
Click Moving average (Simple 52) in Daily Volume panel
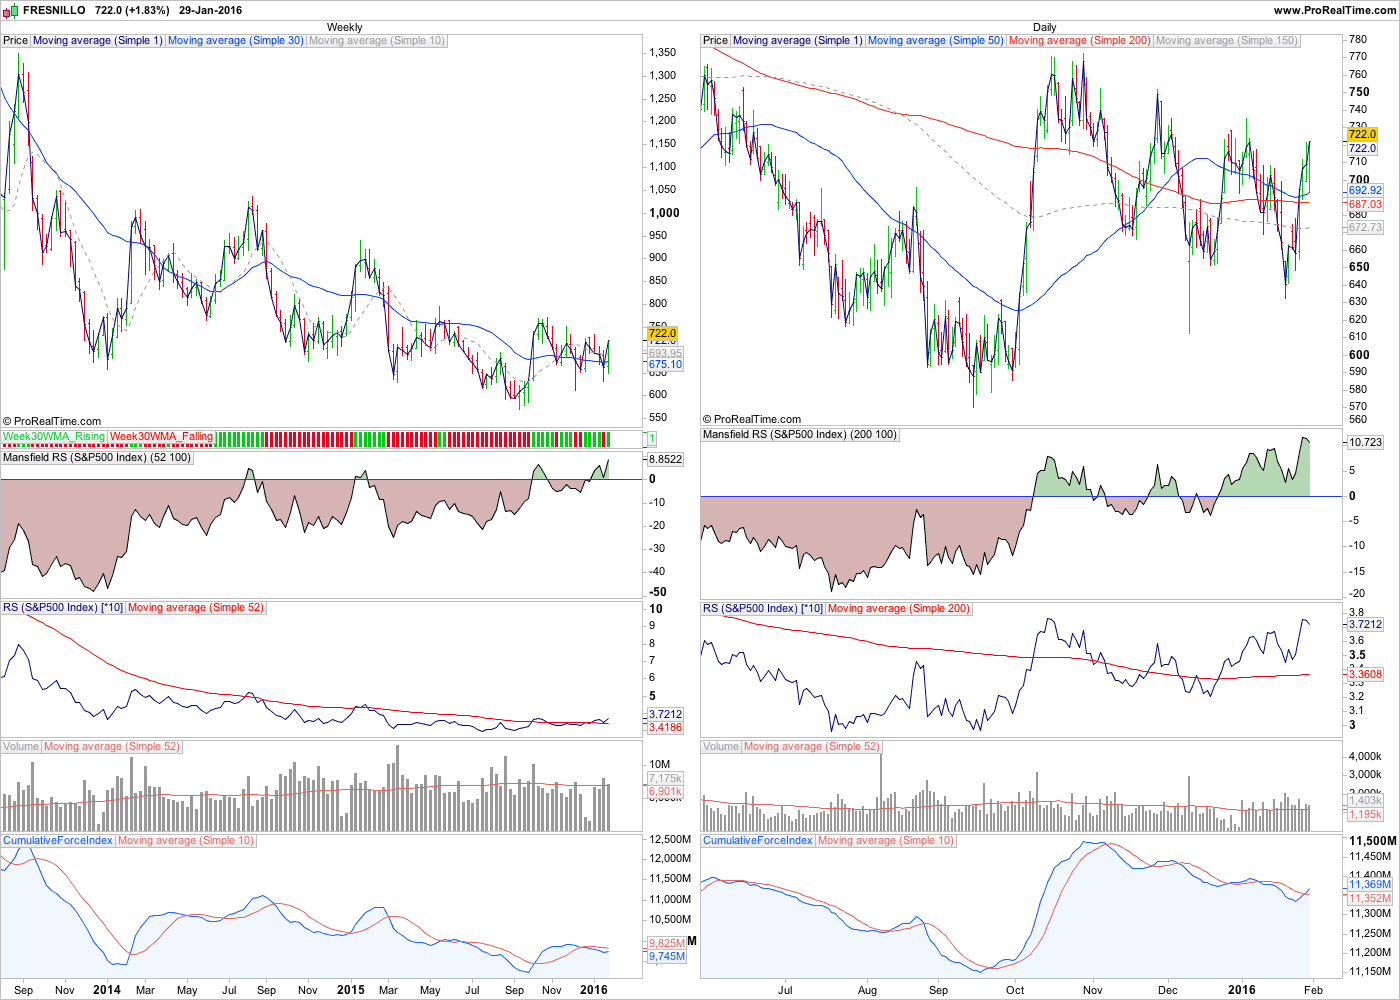[812, 747]
